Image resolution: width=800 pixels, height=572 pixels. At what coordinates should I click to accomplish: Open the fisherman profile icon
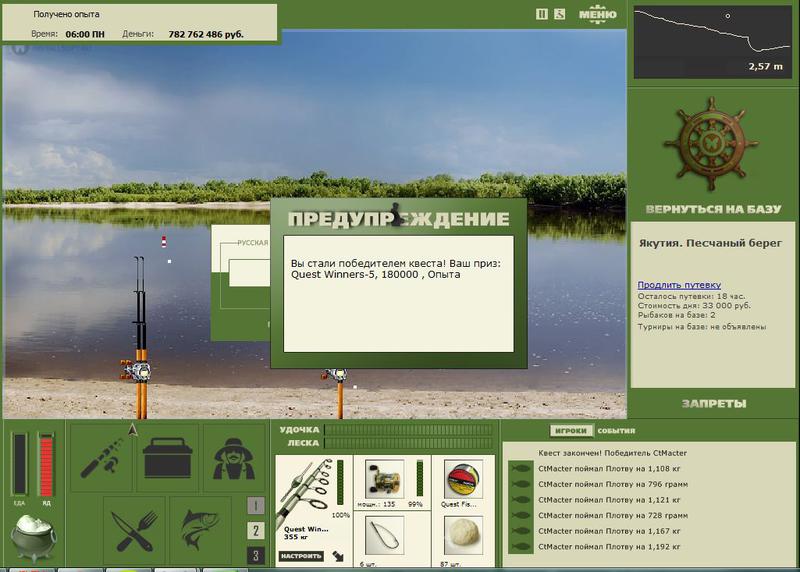click(234, 458)
